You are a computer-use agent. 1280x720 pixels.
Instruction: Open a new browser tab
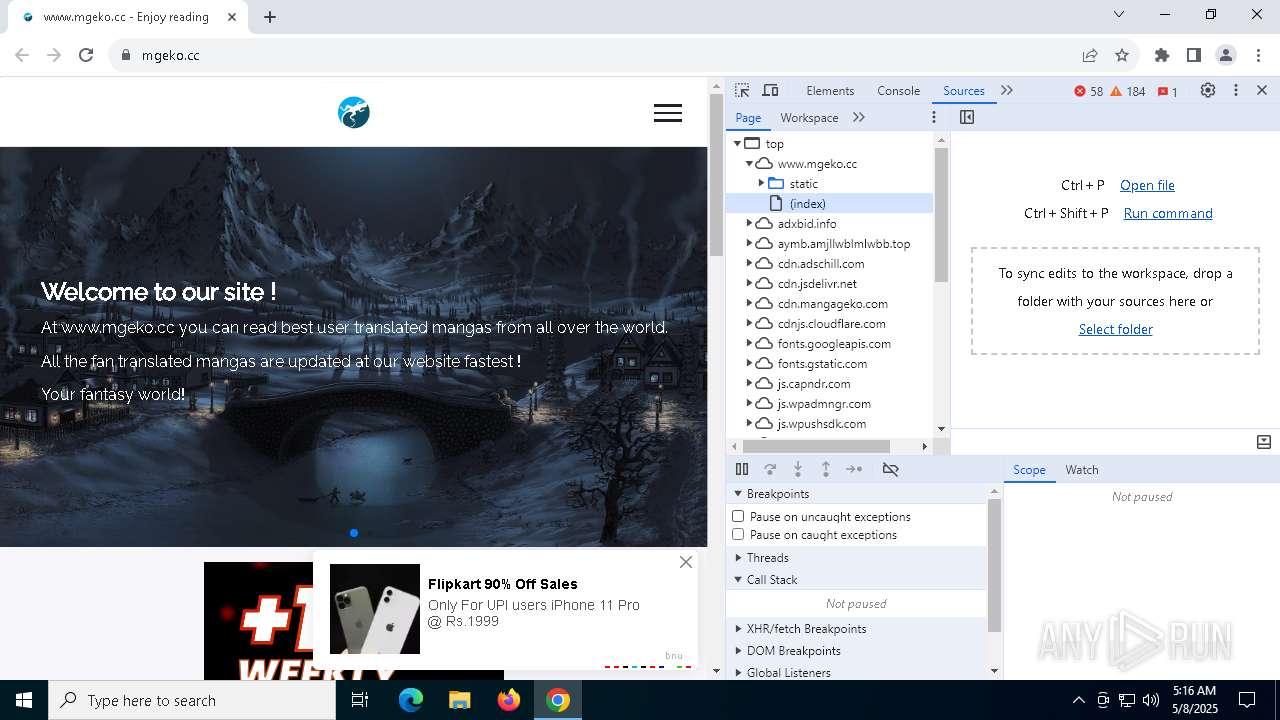coord(270,17)
